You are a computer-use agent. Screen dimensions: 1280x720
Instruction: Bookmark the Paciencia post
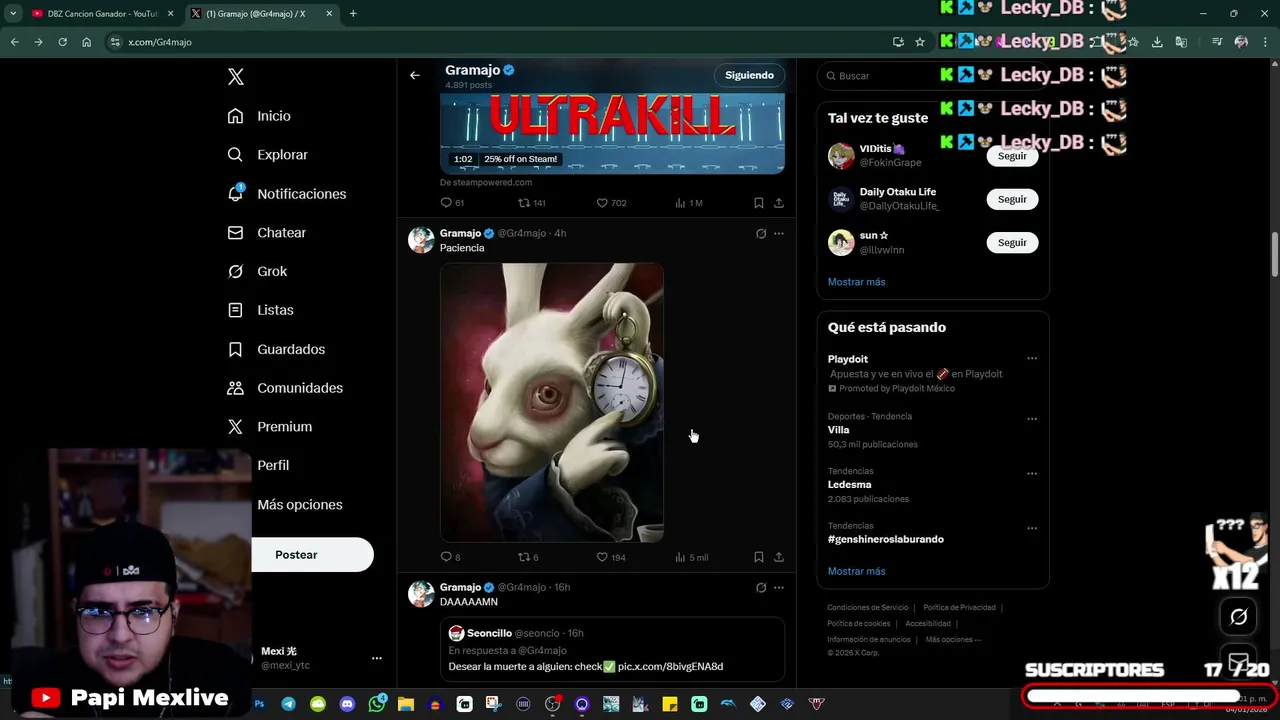[759, 557]
